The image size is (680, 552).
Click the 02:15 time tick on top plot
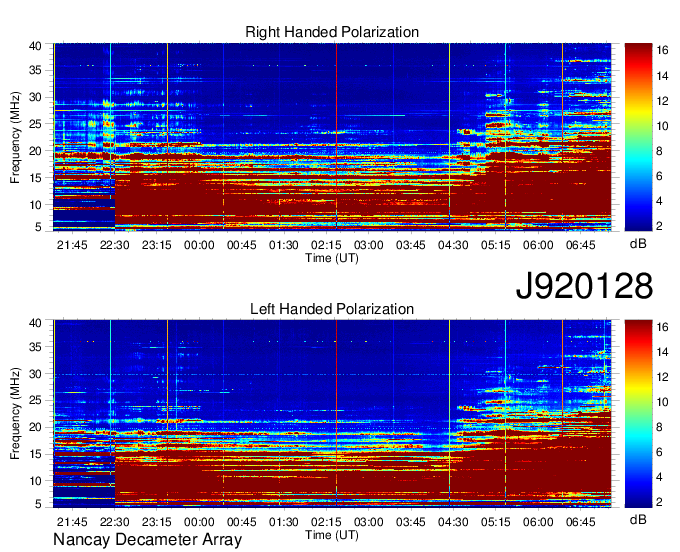click(326, 245)
